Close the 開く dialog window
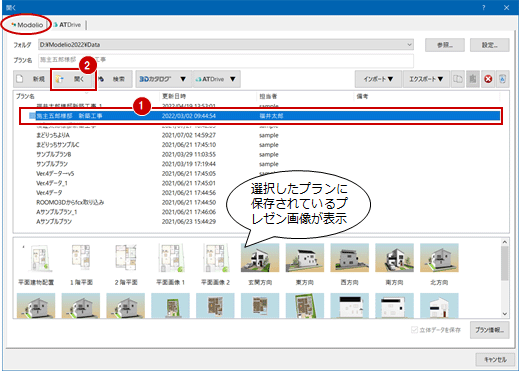Screen dimensions: 519x371 click(x=506, y=7)
